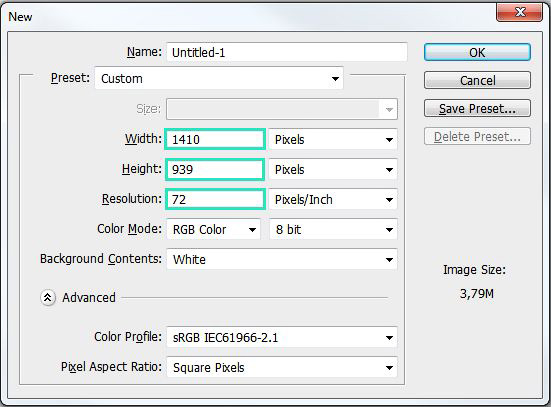
Task: Open the 8 bit depth dropdown
Action: (x=333, y=230)
